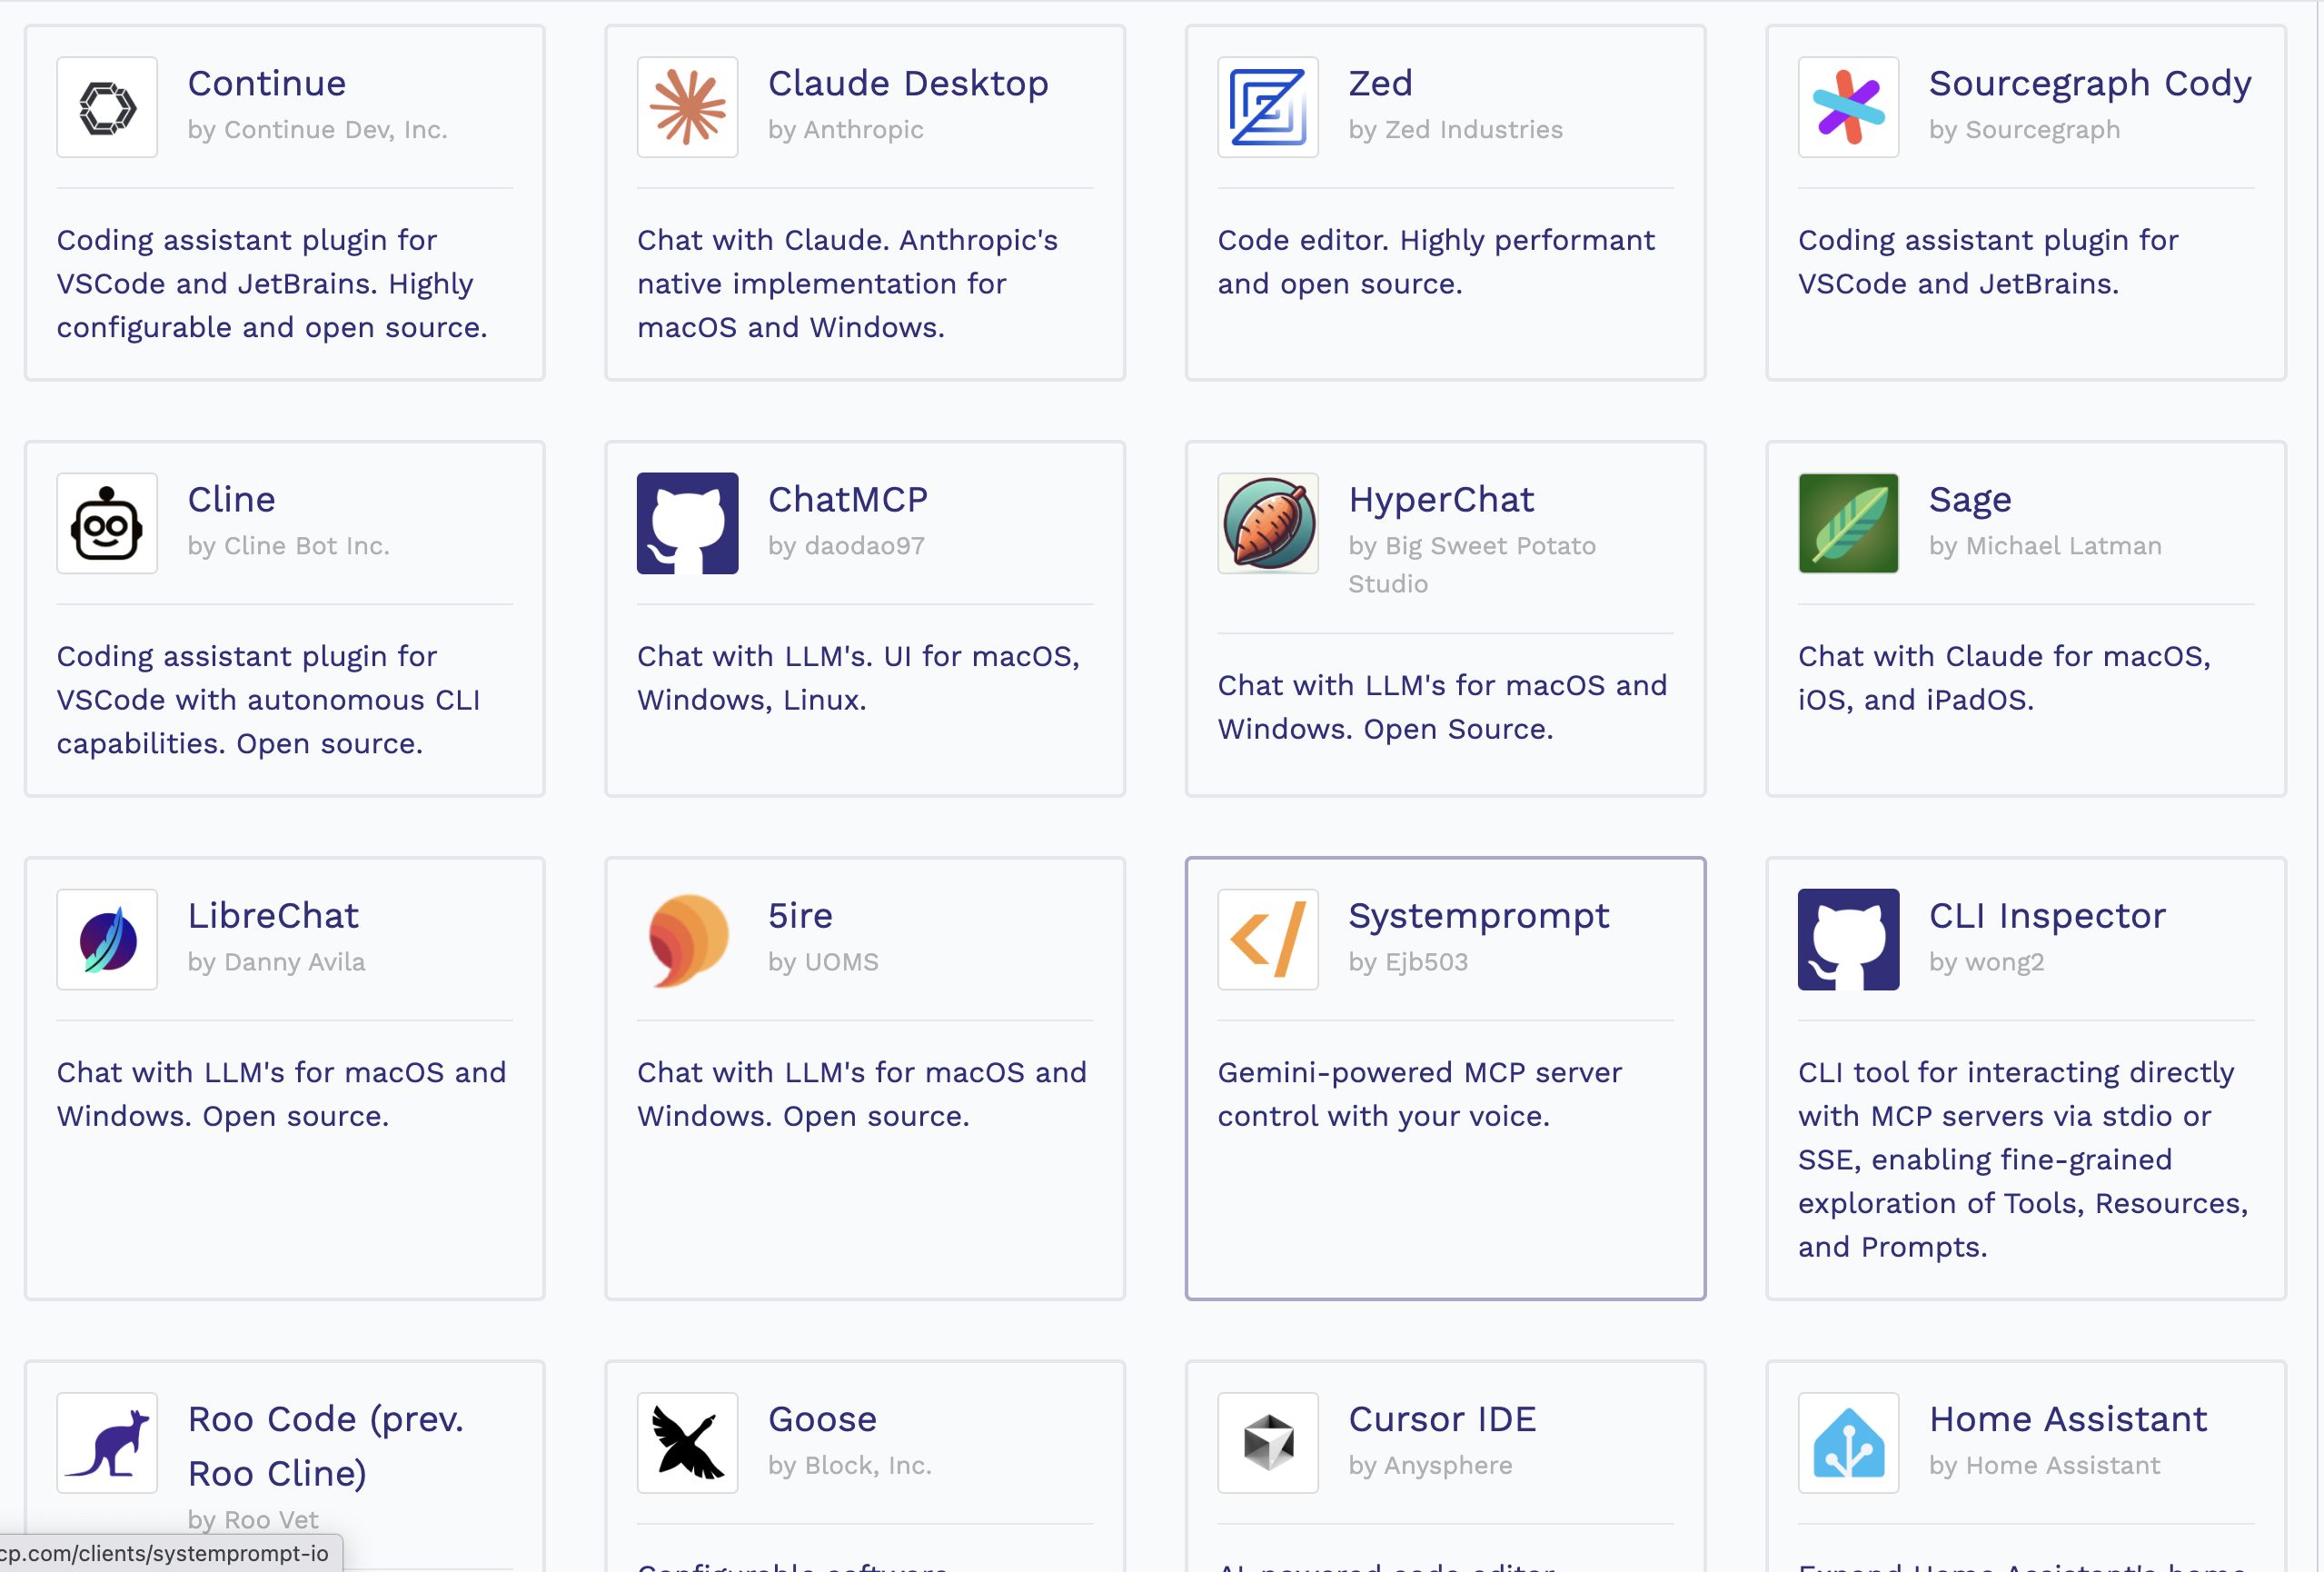Click 'by Anthropic' author text
The width and height of the screenshot is (2324, 1572).
pos(845,130)
